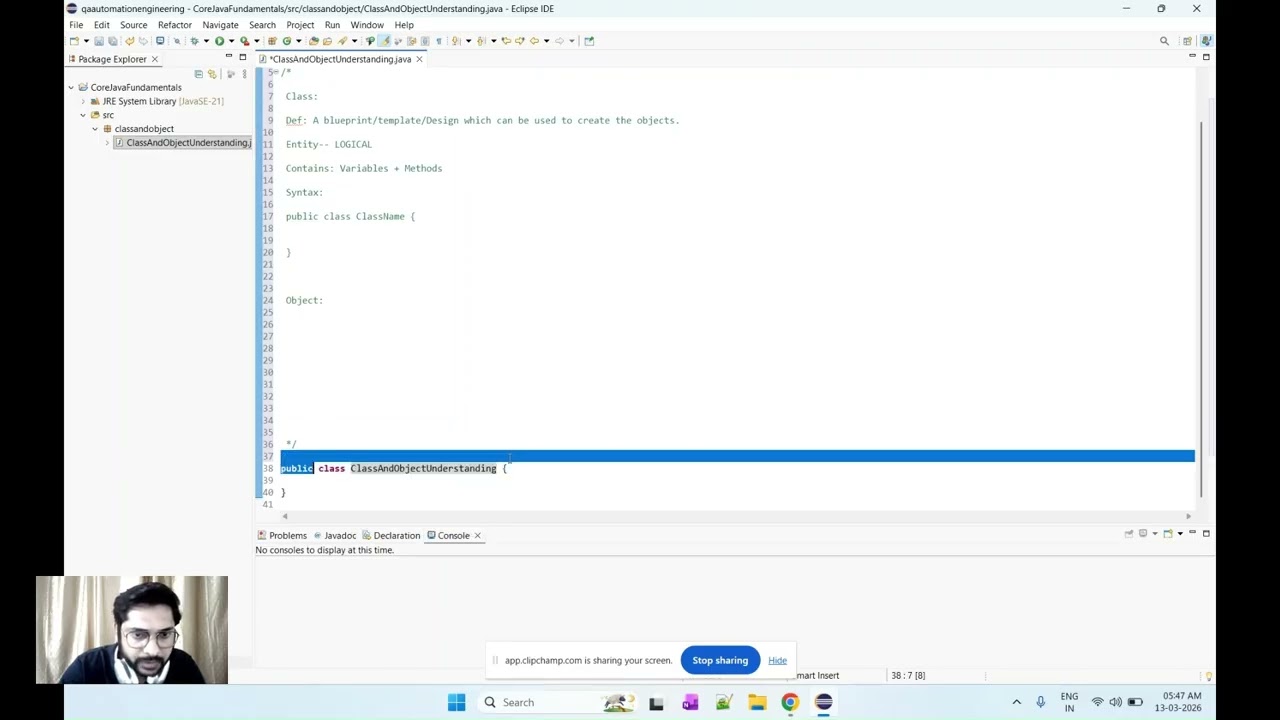Screen dimensions: 1280x720
Task: Open Package Explorer view menu dots
Action: pos(244,74)
